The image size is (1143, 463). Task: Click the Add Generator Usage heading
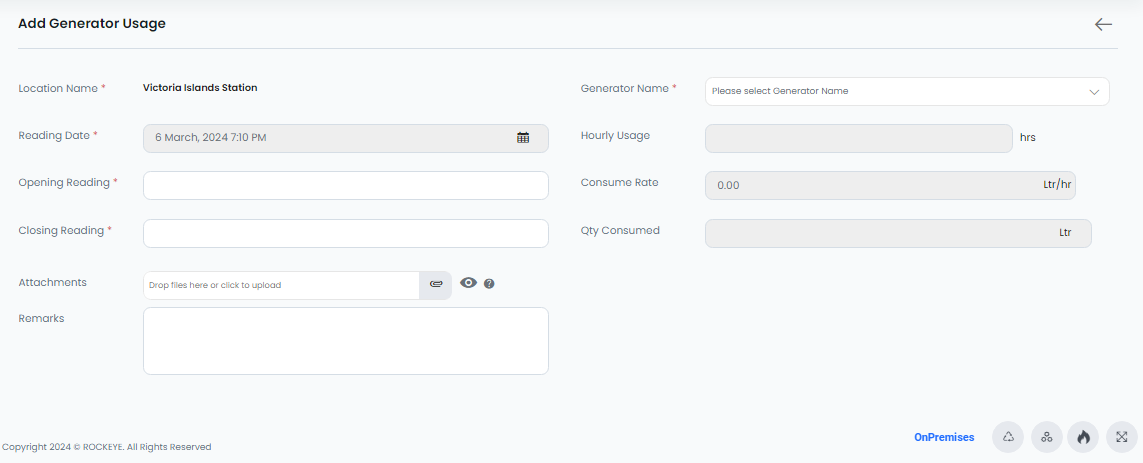point(92,23)
